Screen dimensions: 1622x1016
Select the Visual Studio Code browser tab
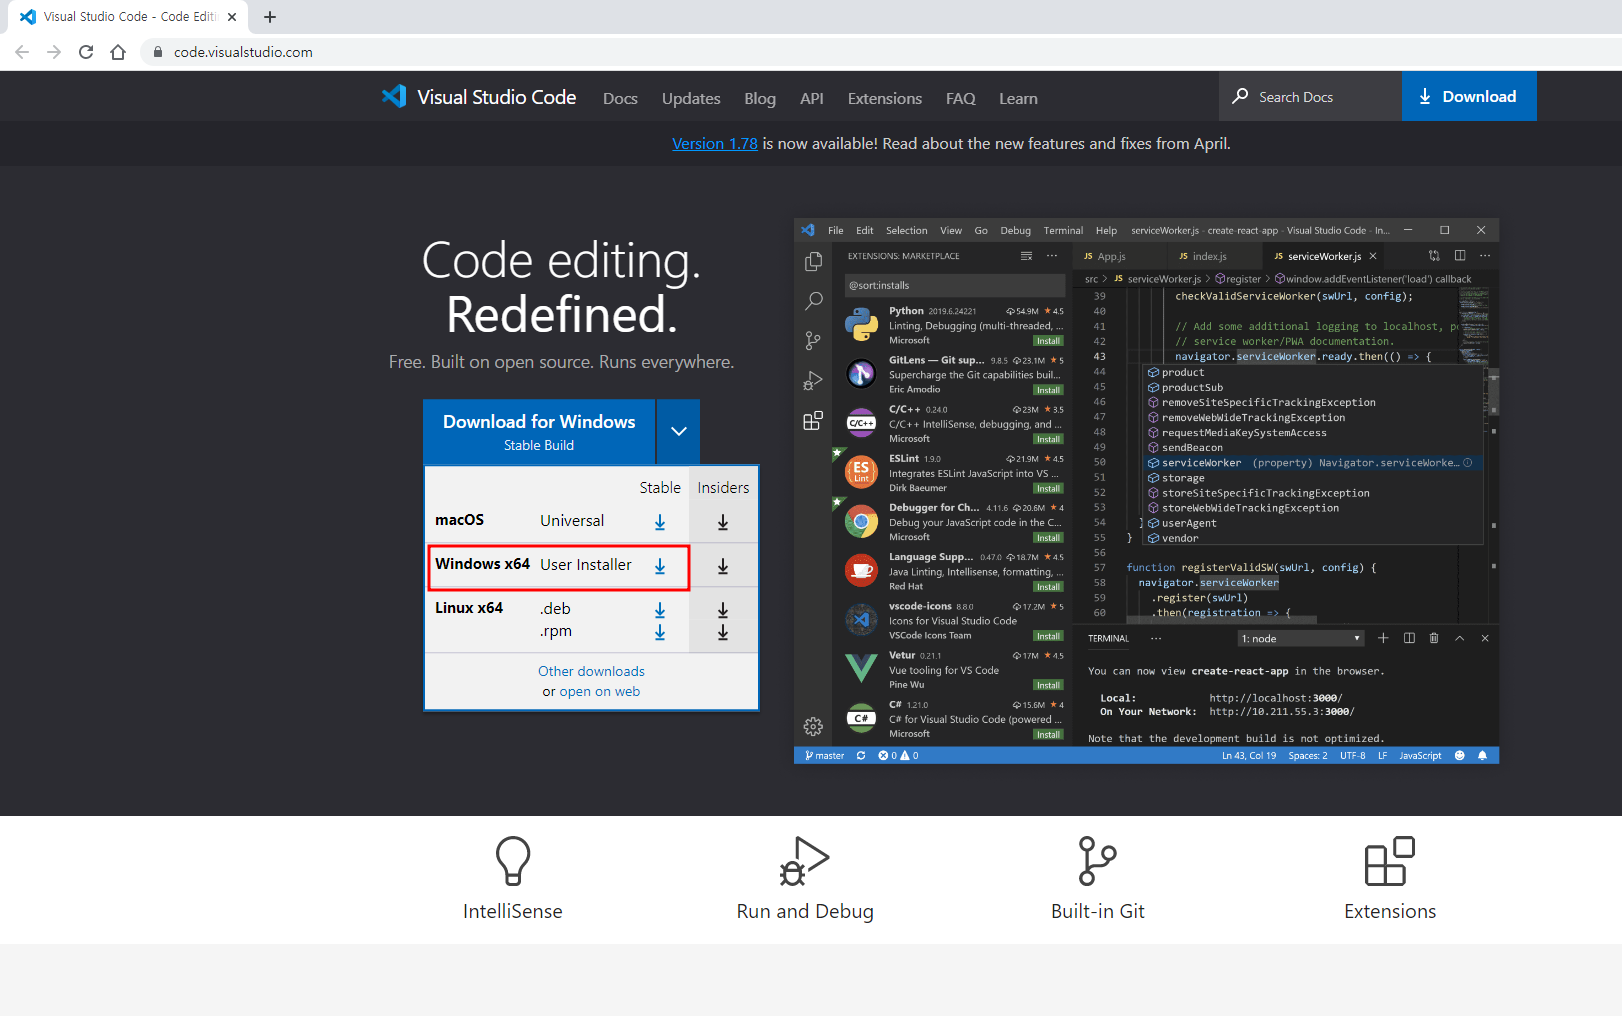[128, 17]
